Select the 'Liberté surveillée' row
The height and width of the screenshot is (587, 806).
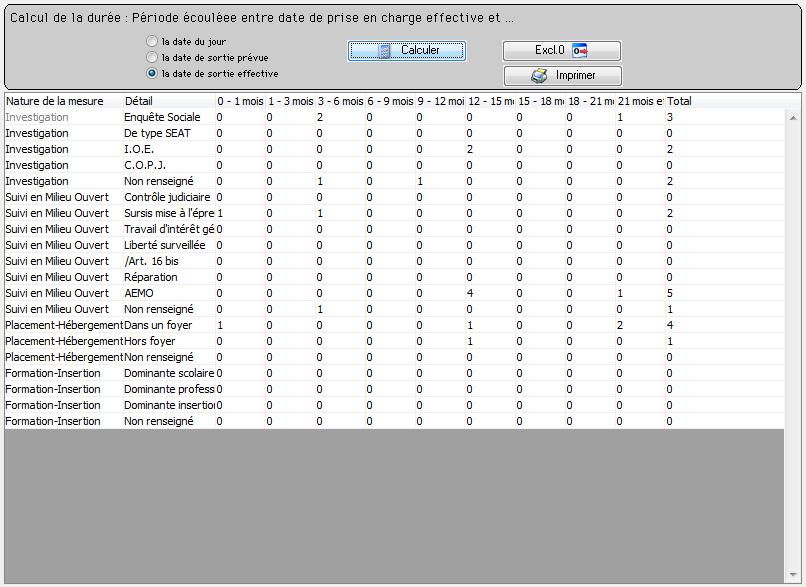(x=394, y=245)
